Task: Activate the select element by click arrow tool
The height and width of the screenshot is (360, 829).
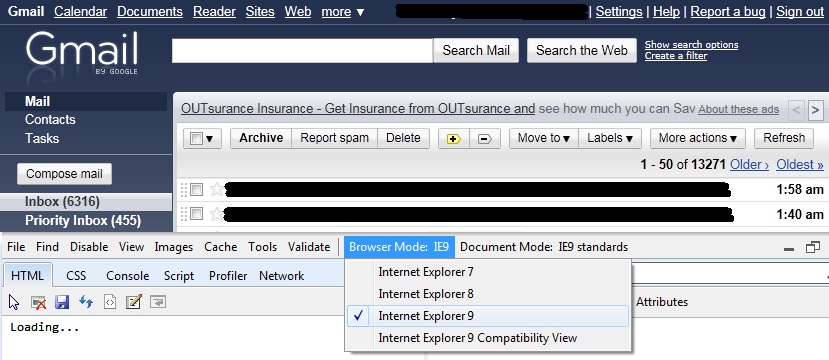Action: [x=14, y=302]
